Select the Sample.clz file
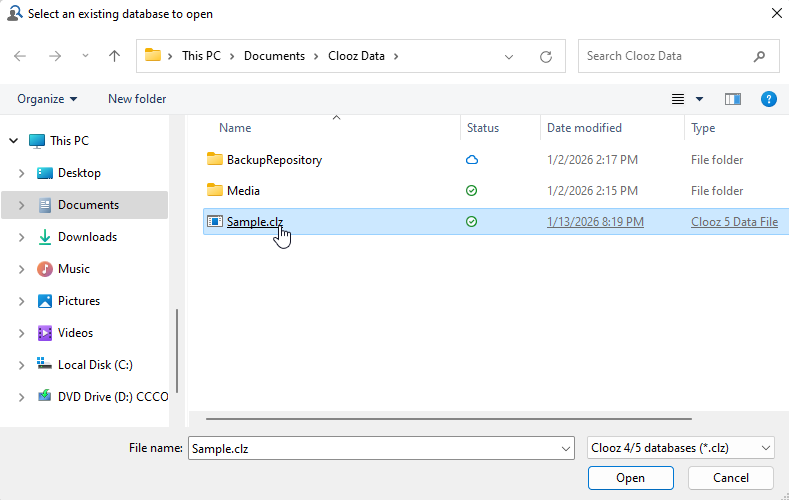This screenshot has width=789, height=500. click(x=253, y=222)
